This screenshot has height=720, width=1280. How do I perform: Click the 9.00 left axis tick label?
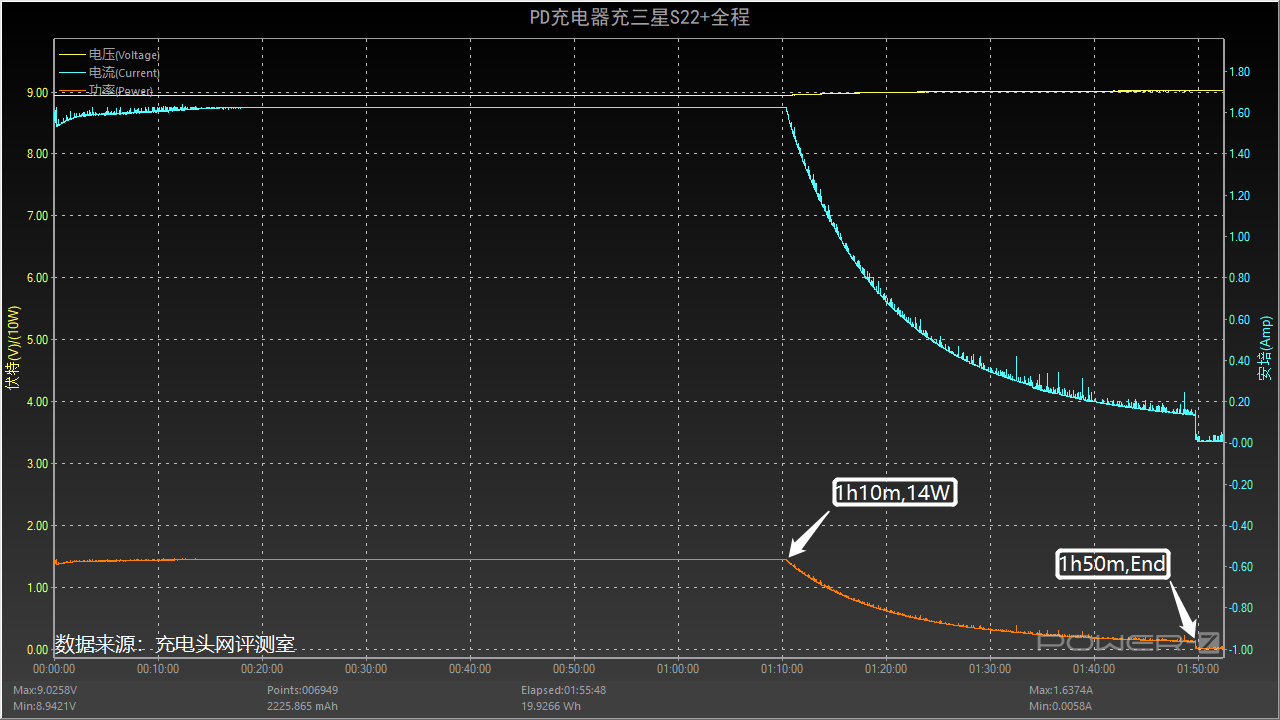(x=37, y=92)
